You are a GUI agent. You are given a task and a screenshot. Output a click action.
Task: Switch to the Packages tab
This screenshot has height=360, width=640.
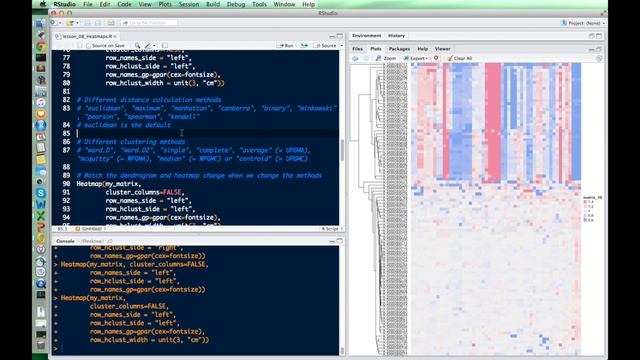pos(399,49)
